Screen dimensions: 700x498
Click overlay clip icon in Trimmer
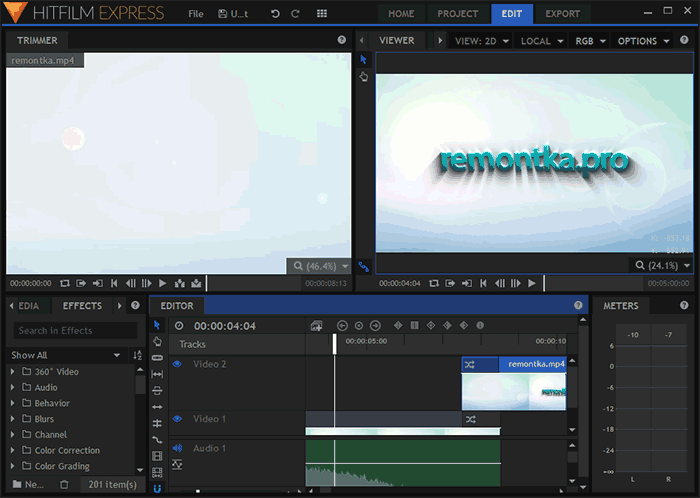tap(196, 283)
